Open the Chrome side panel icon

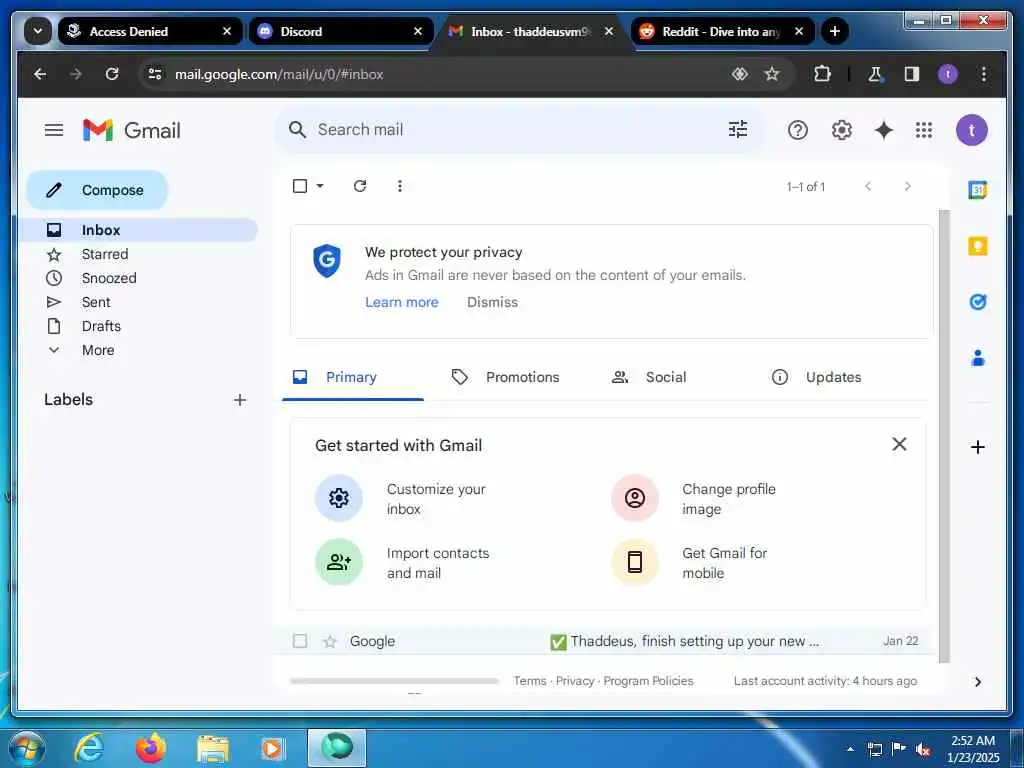[x=911, y=74]
